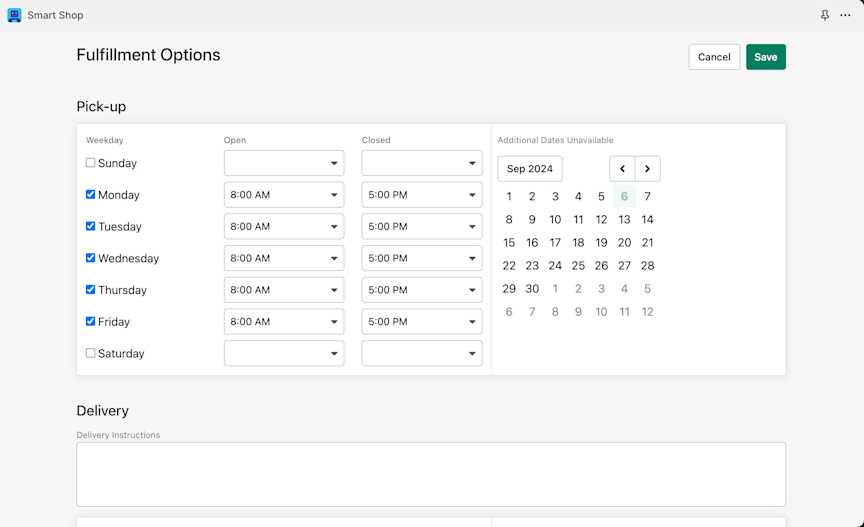This screenshot has width=864, height=527.
Task: Change Friday's 8:00 AM open time
Action: pos(284,321)
